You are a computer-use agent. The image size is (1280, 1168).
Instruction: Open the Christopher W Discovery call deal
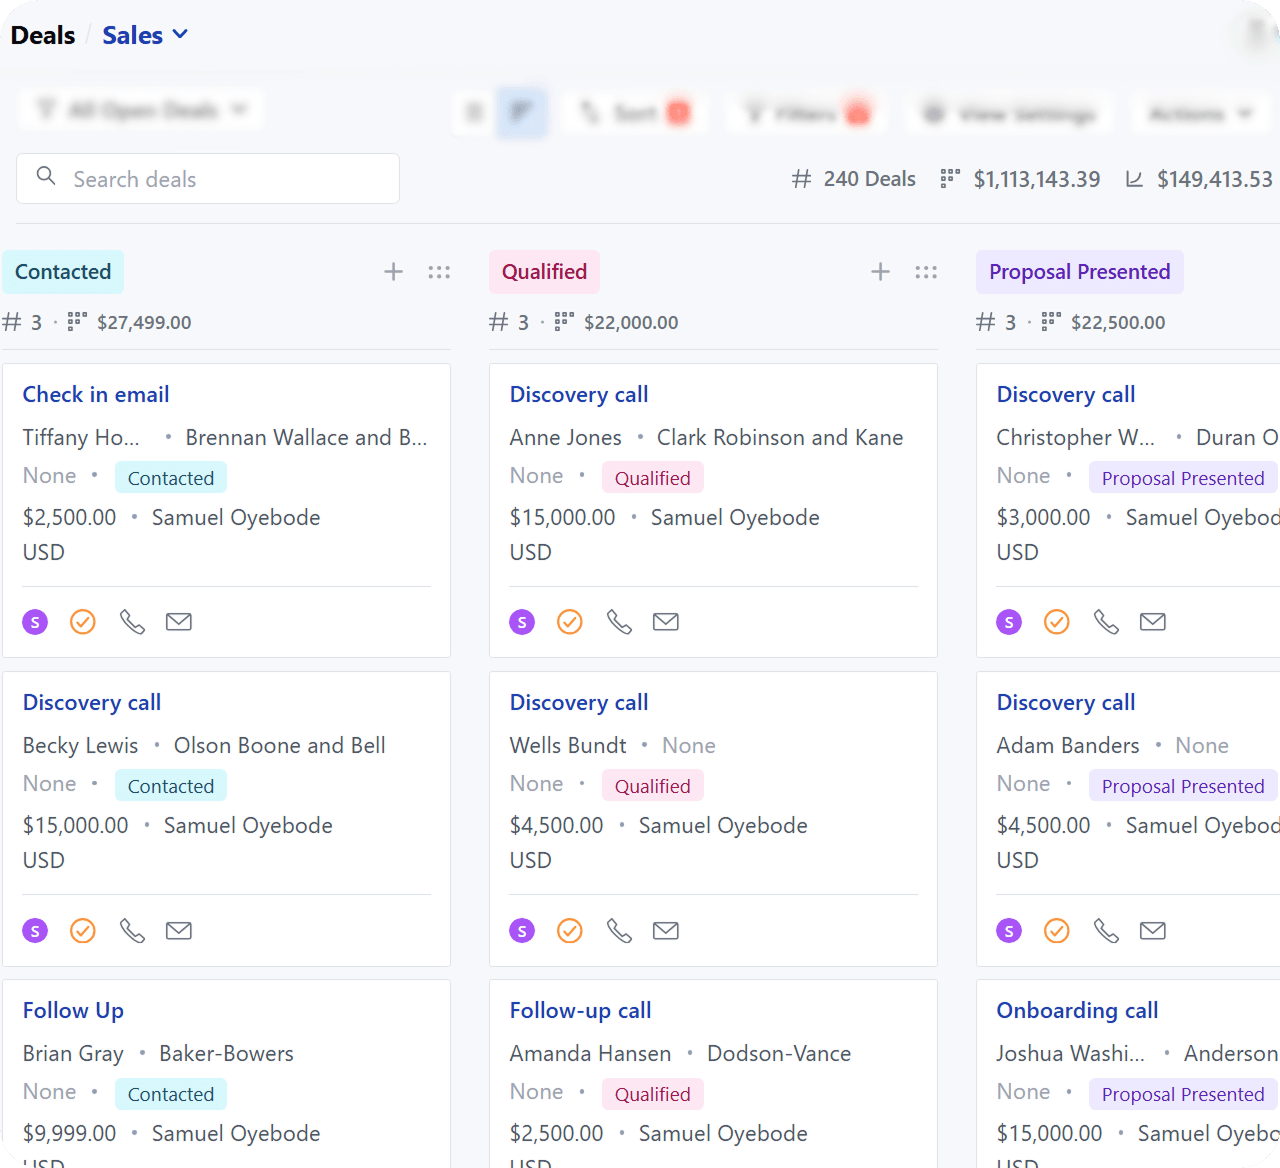pyautogui.click(x=1066, y=394)
